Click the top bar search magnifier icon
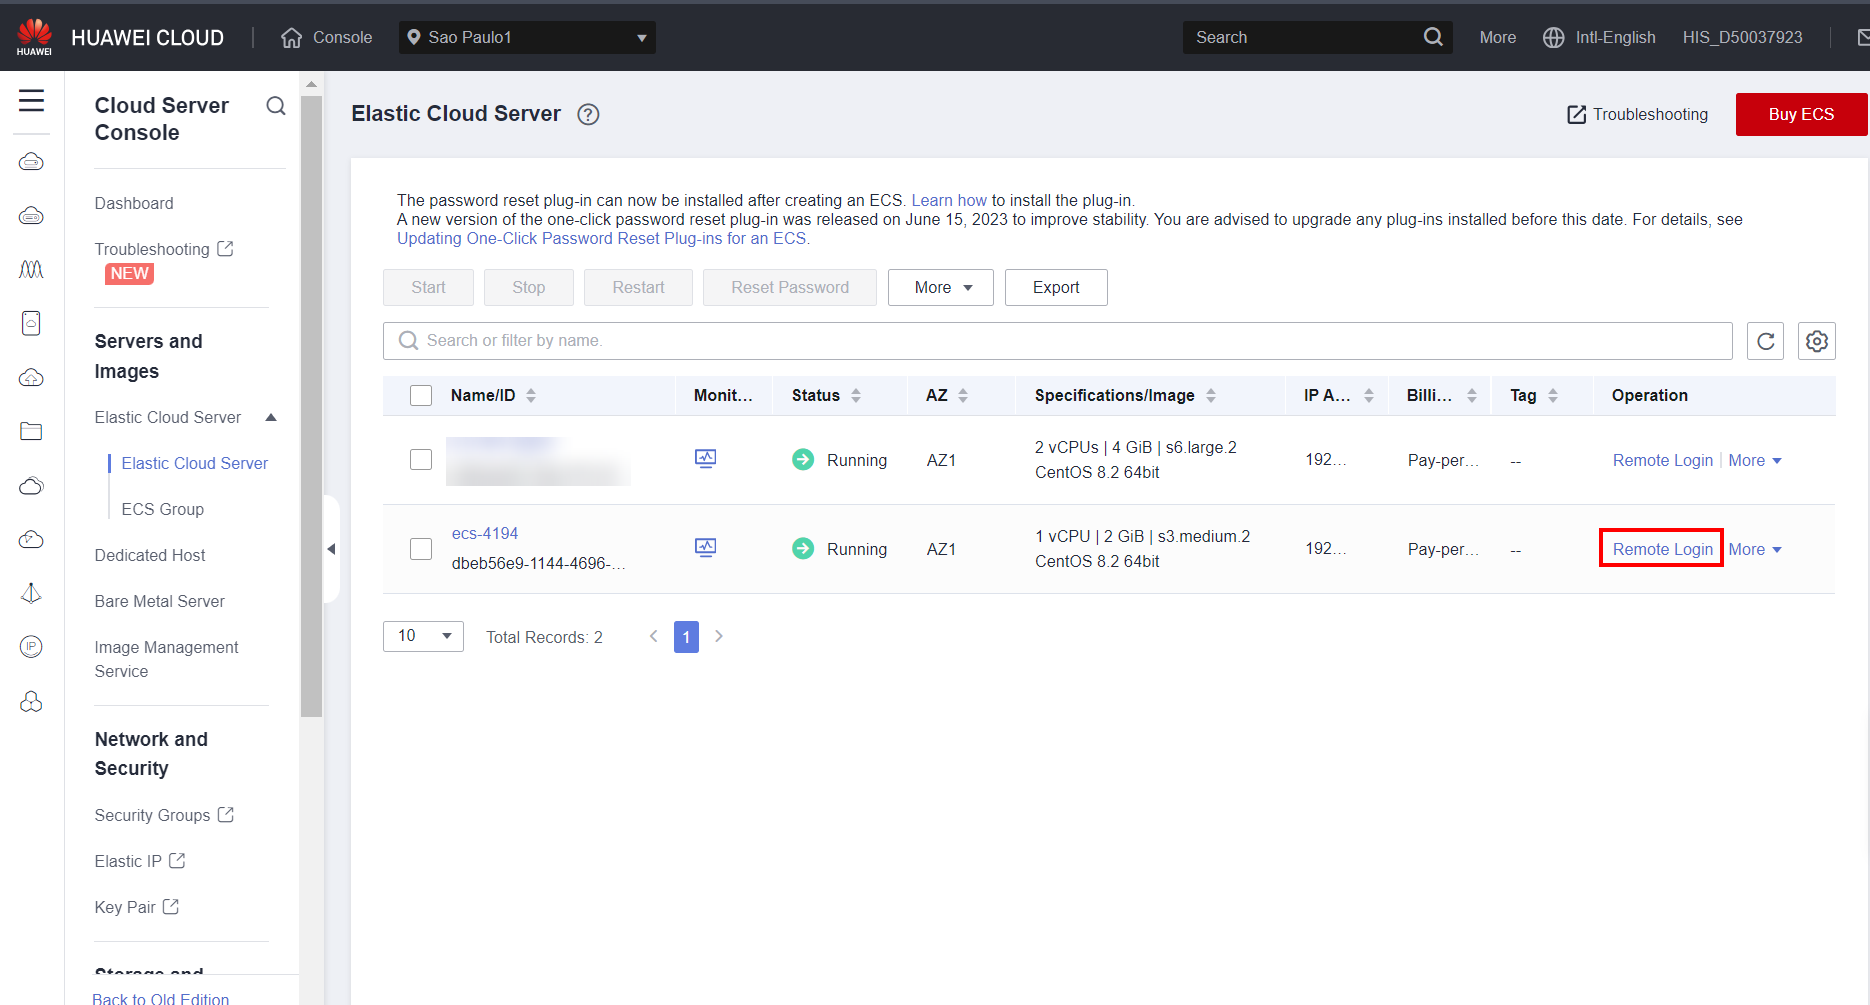This screenshot has height=1005, width=1870. coord(1432,37)
